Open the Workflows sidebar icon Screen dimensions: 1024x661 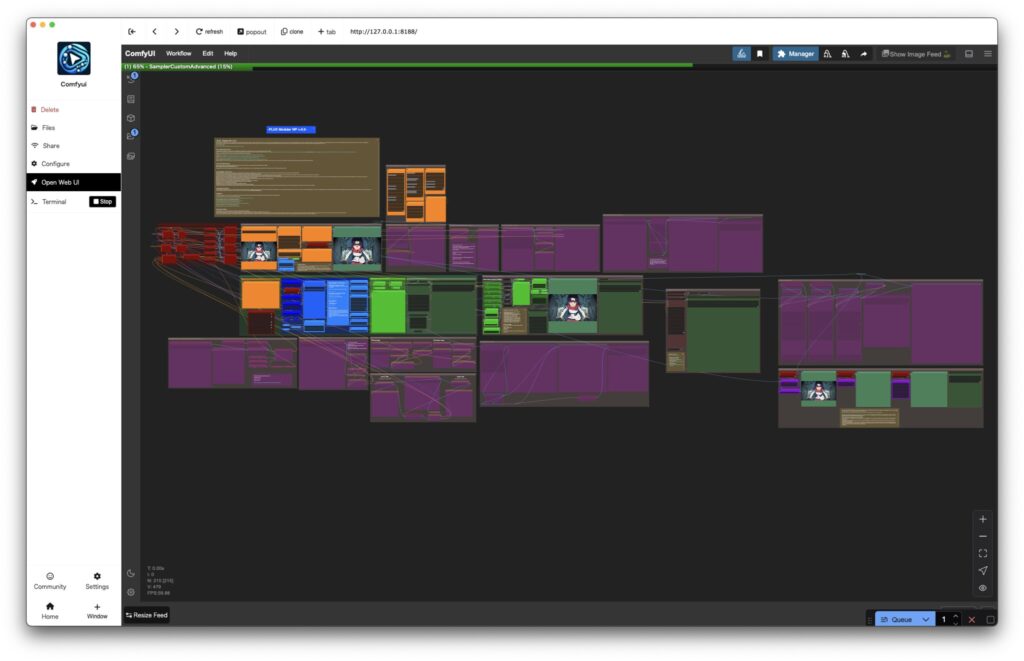(131, 137)
